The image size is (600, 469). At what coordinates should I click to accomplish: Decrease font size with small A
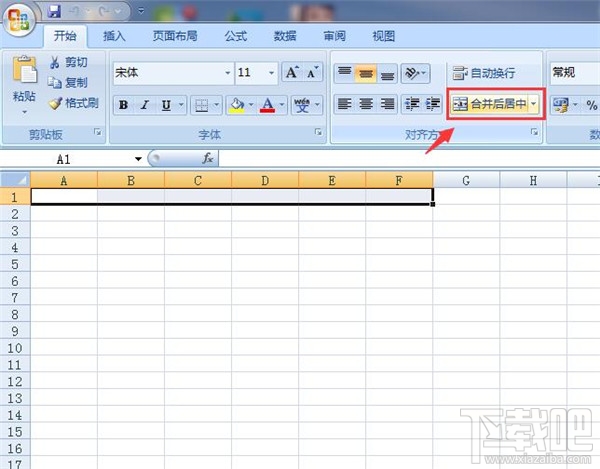coord(313,72)
